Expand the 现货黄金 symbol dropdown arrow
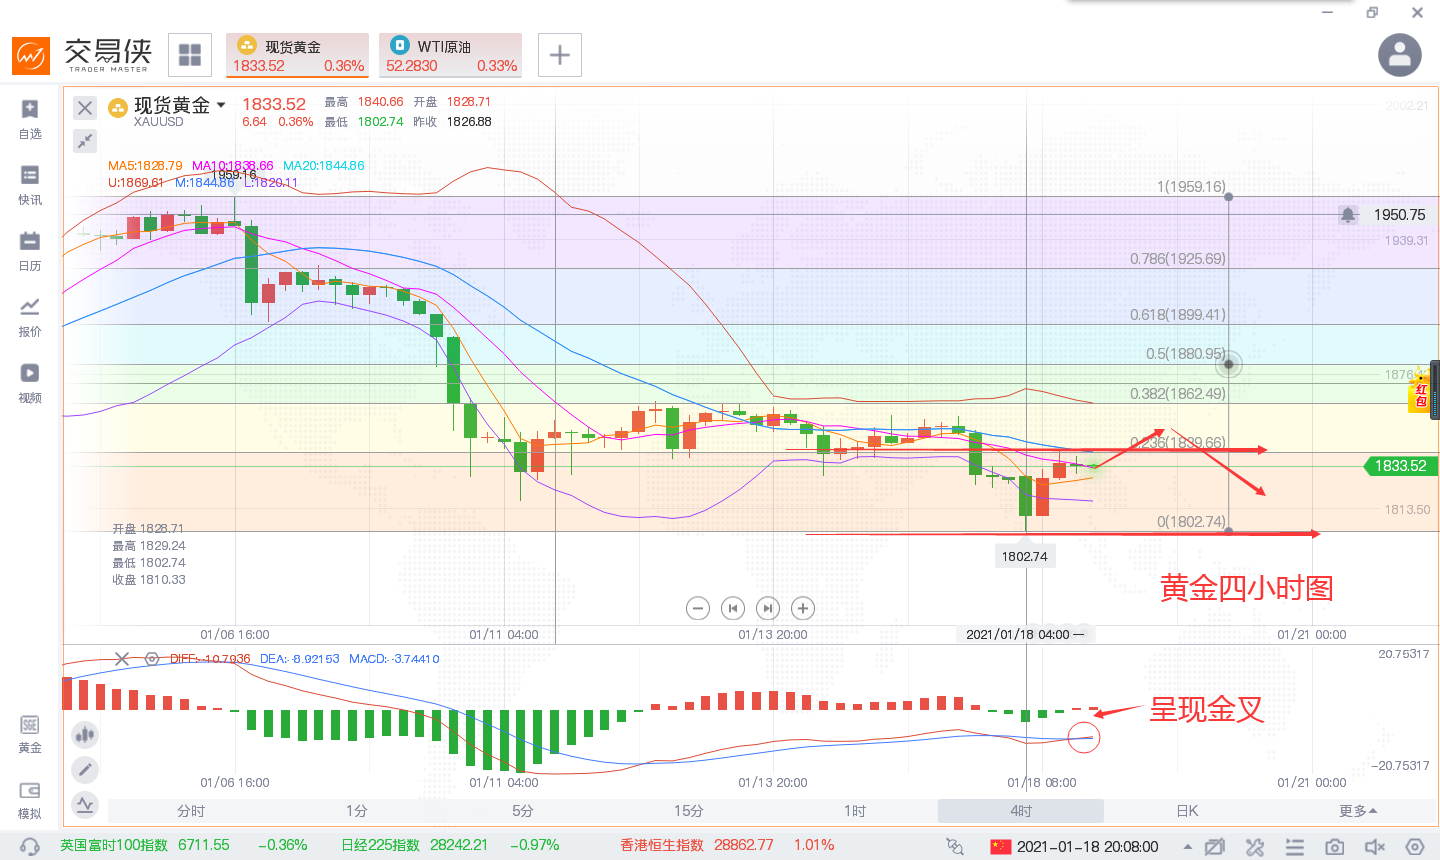The image size is (1440, 860). (221, 105)
